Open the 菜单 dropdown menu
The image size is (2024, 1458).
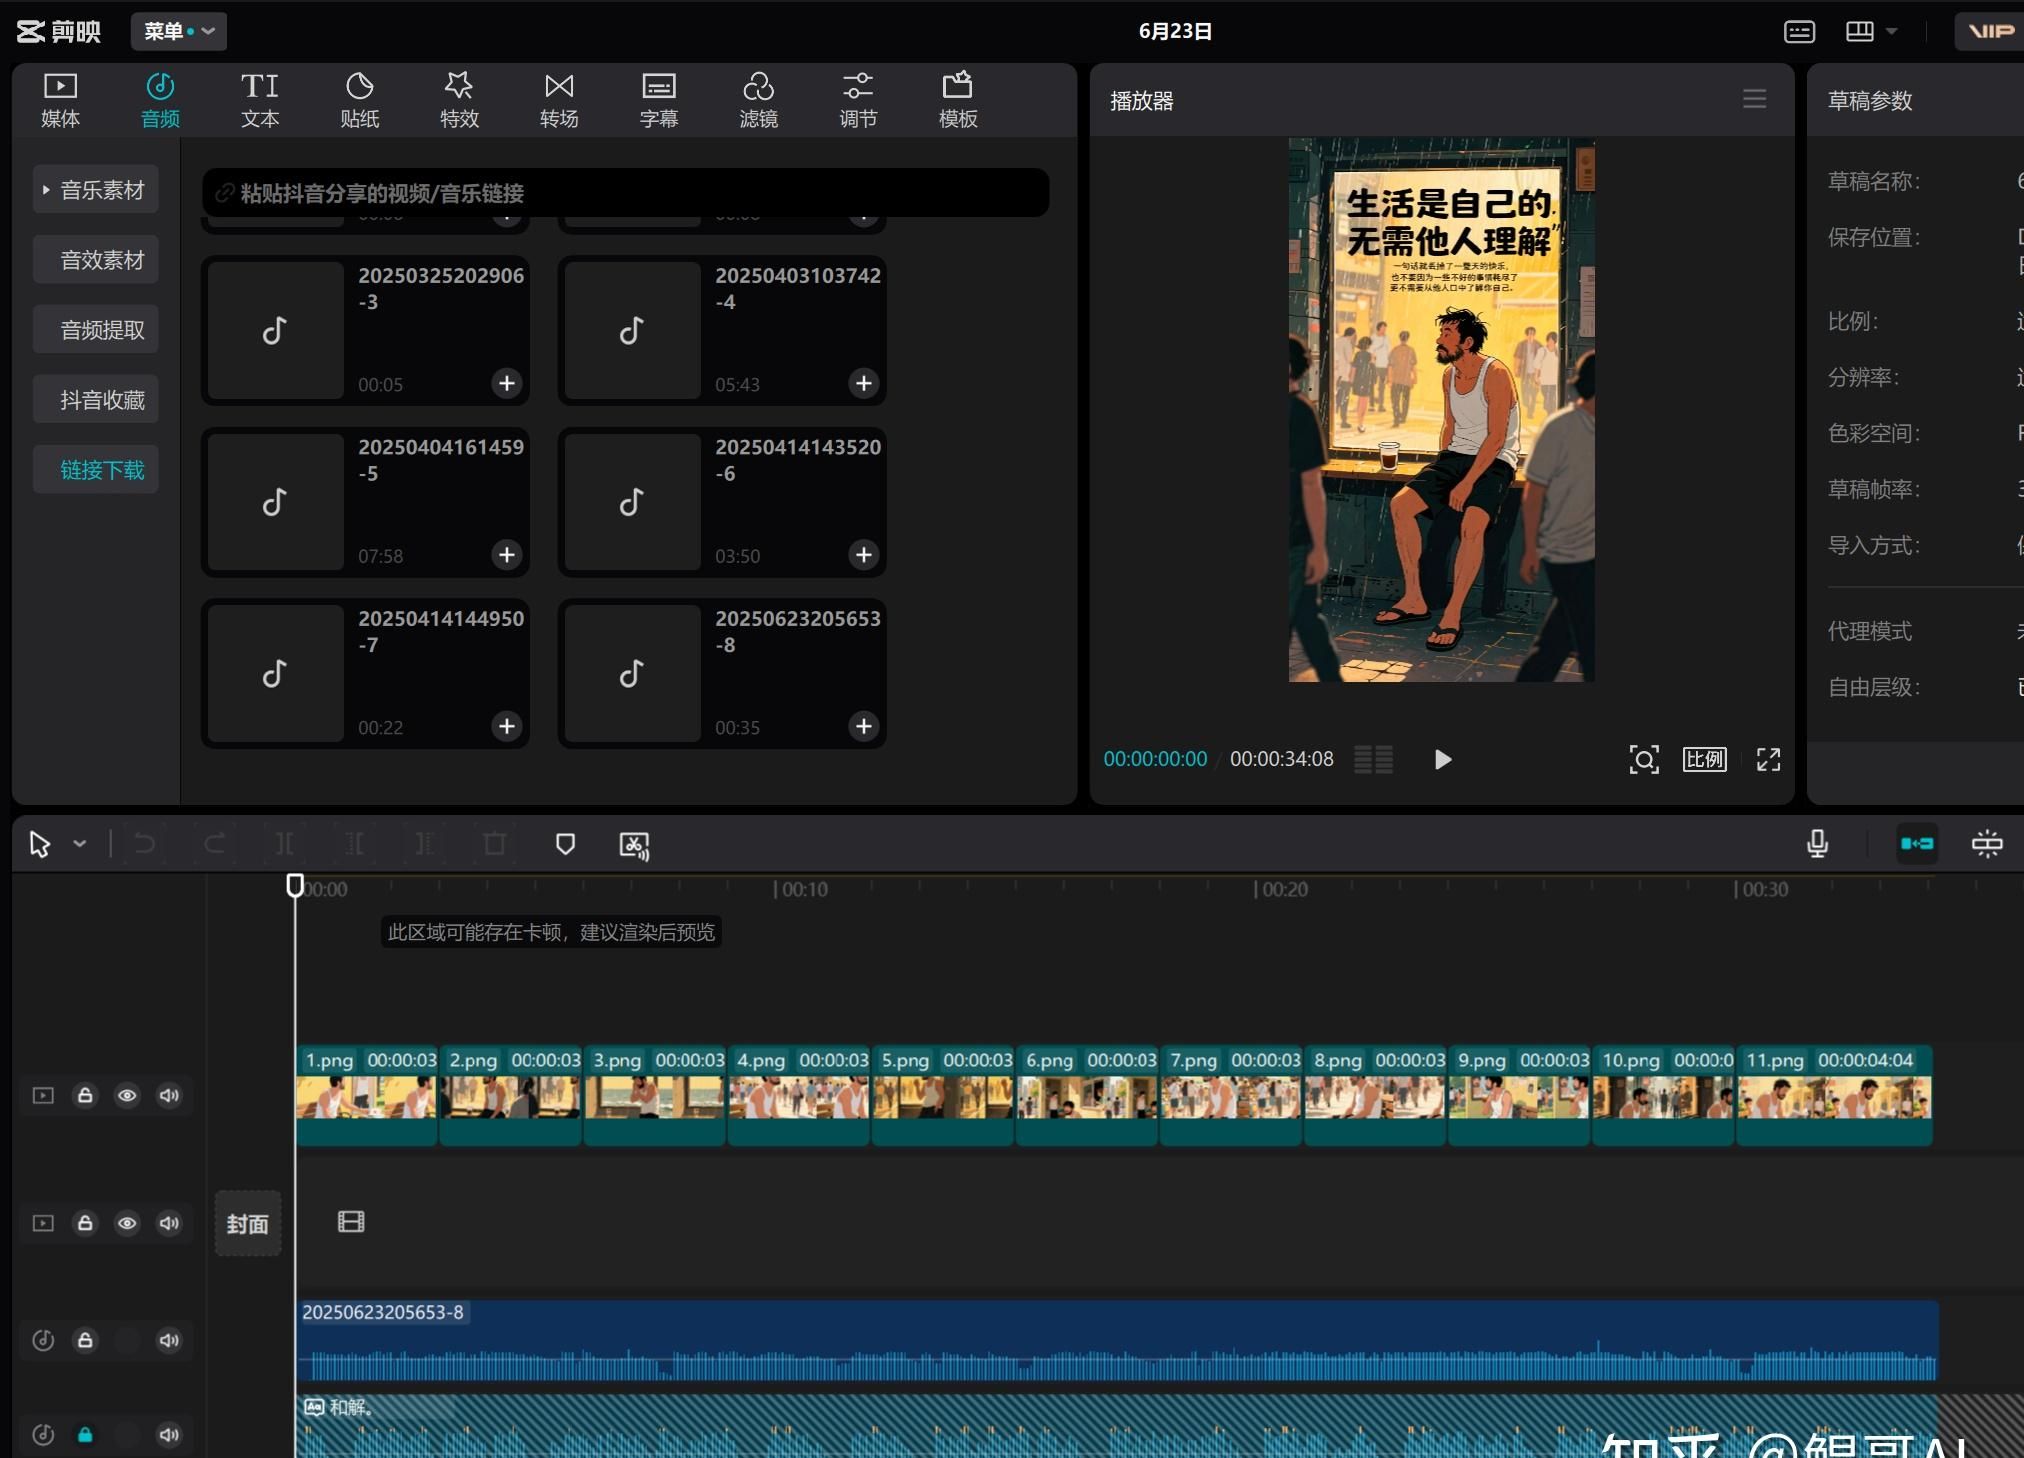coord(179,31)
